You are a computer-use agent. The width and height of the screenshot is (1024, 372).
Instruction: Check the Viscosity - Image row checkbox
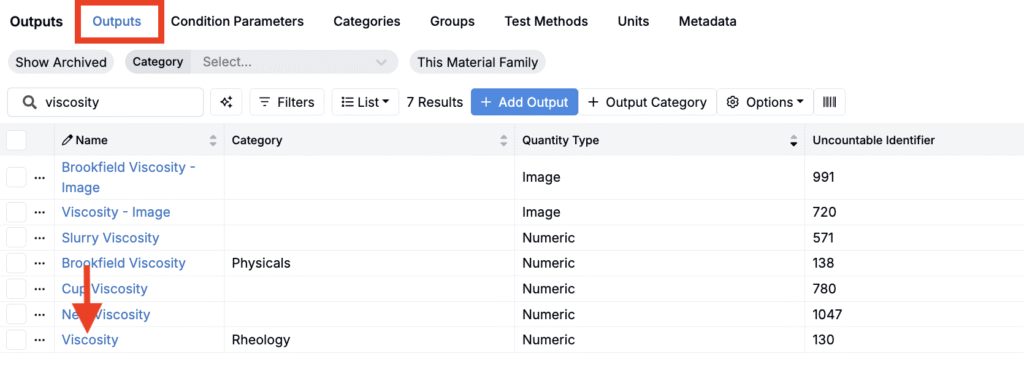(16, 212)
